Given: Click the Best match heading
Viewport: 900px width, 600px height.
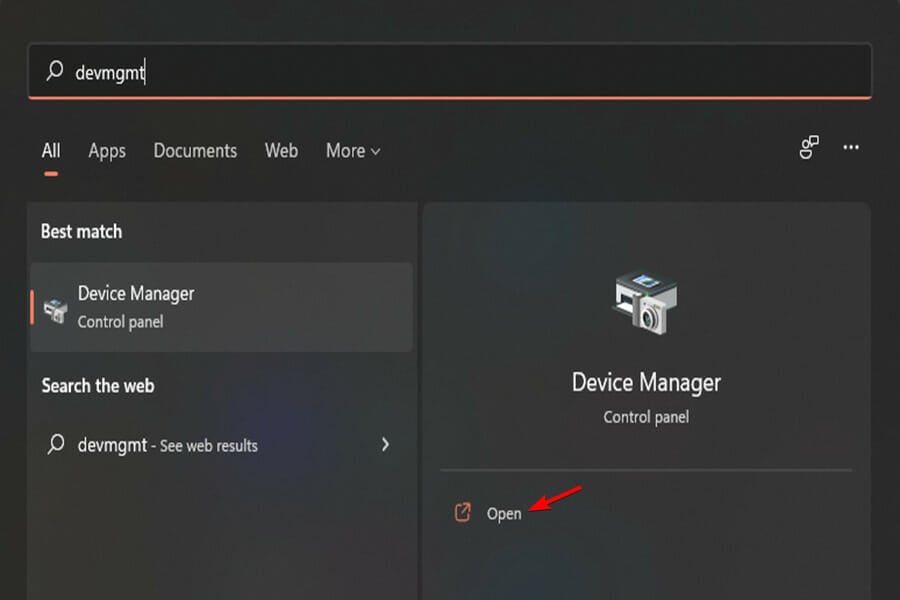Looking at the screenshot, I should tap(82, 231).
